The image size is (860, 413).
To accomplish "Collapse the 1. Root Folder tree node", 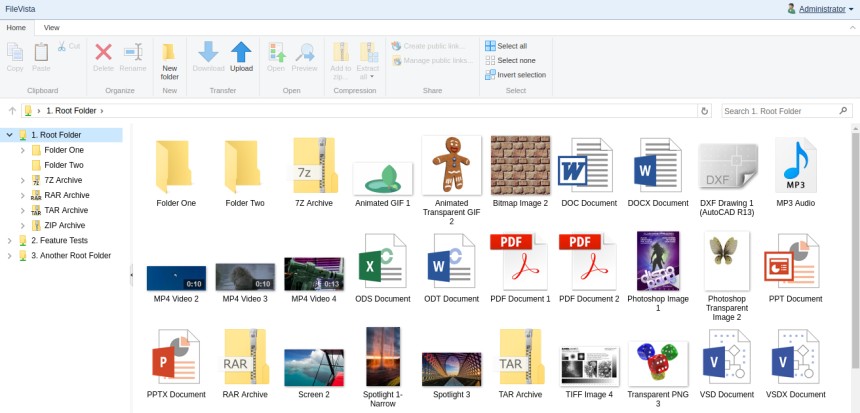I will (x=10, y=135).
